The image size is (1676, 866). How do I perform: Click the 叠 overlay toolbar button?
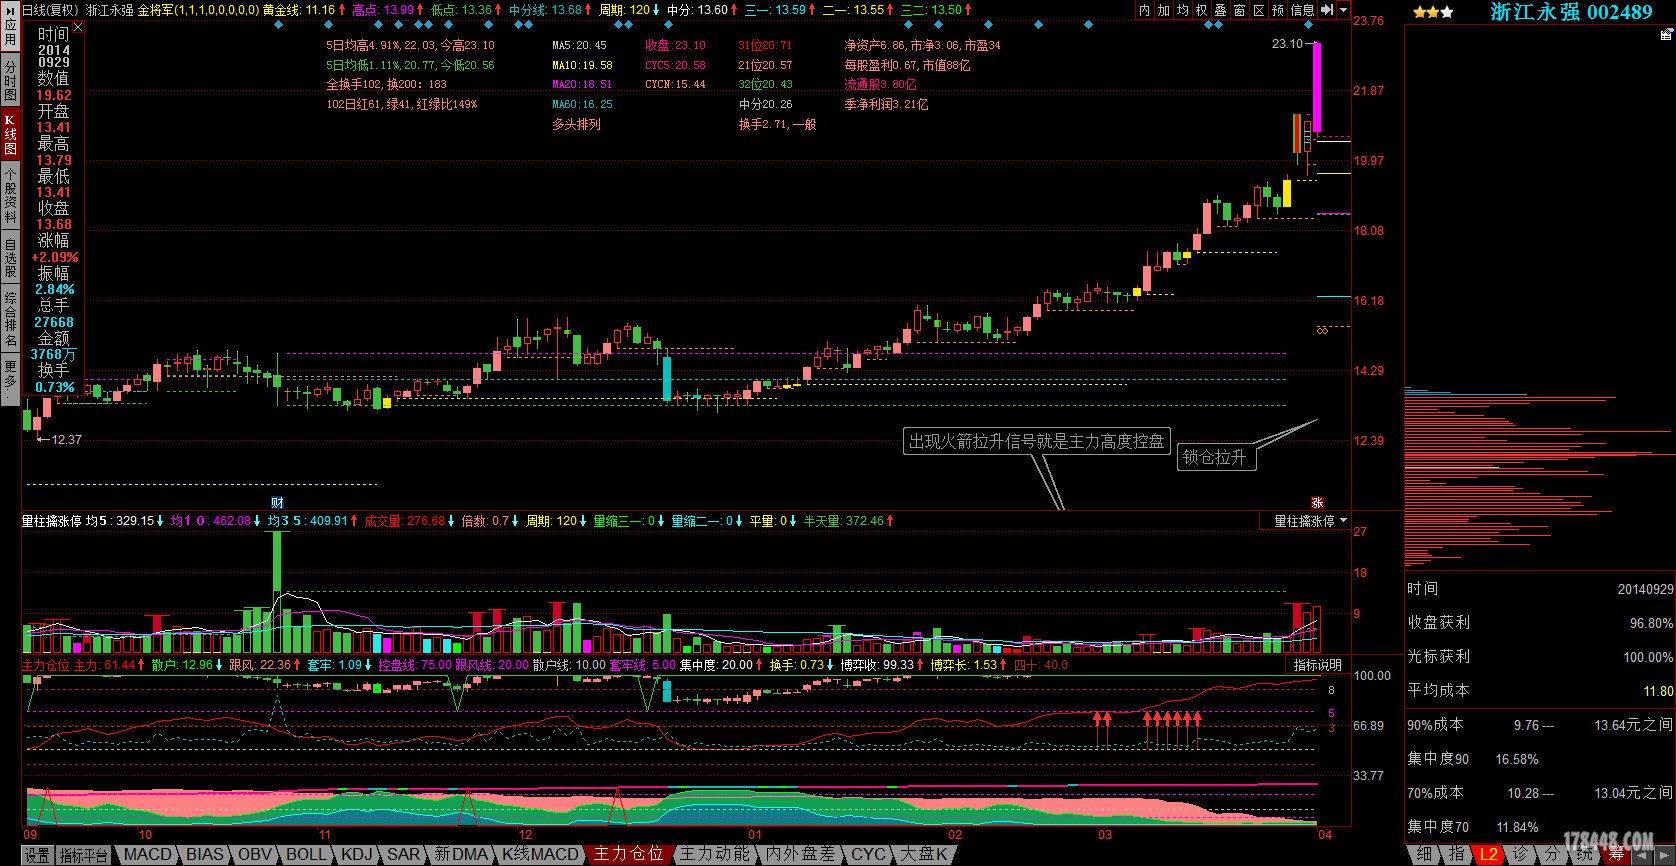[1221, 9]
